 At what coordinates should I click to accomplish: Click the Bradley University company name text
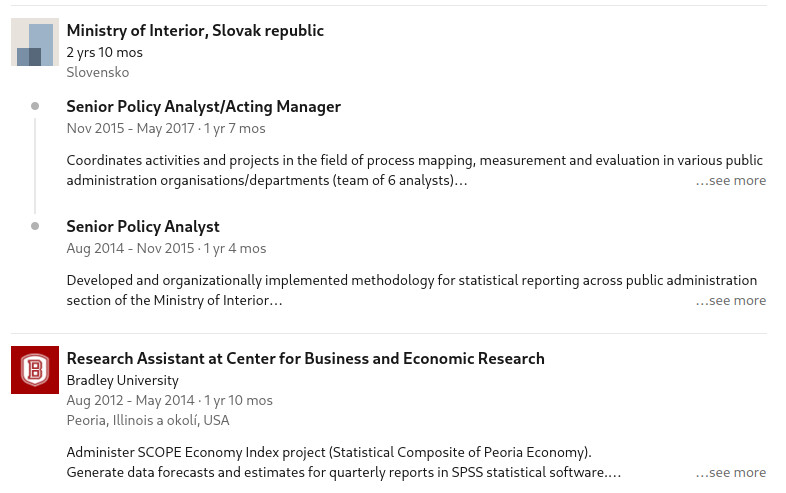[x=122, y=380]
